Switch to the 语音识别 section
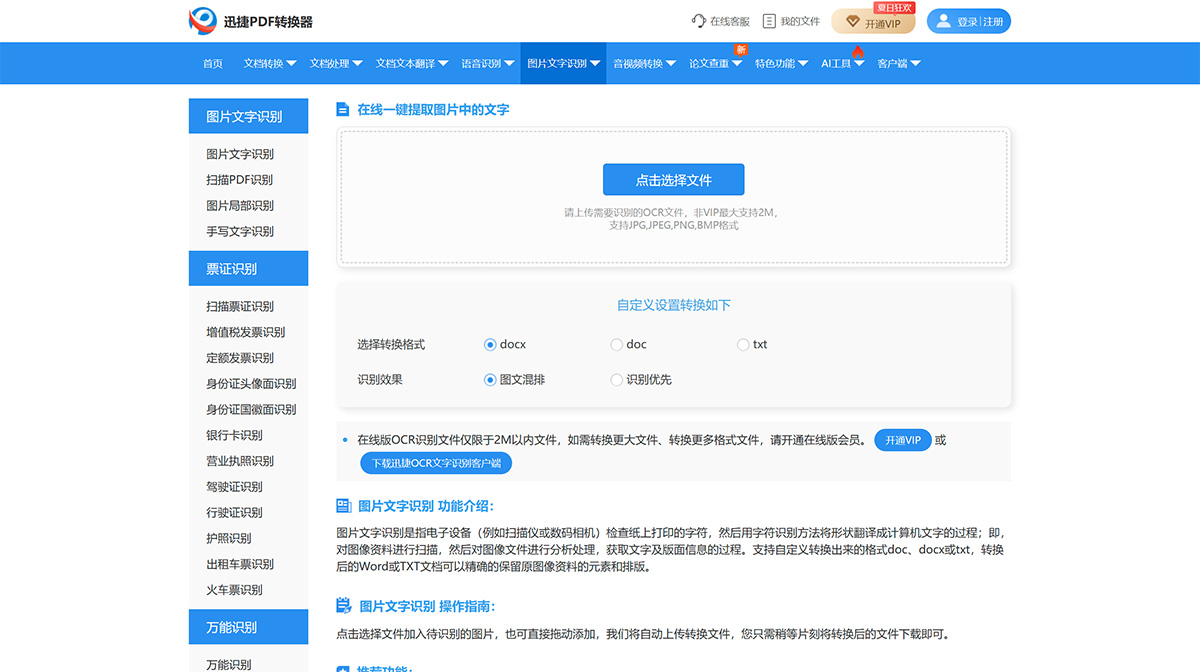Image resolution: width=1200 pixels, height=672 pixels. click(481, 62)
